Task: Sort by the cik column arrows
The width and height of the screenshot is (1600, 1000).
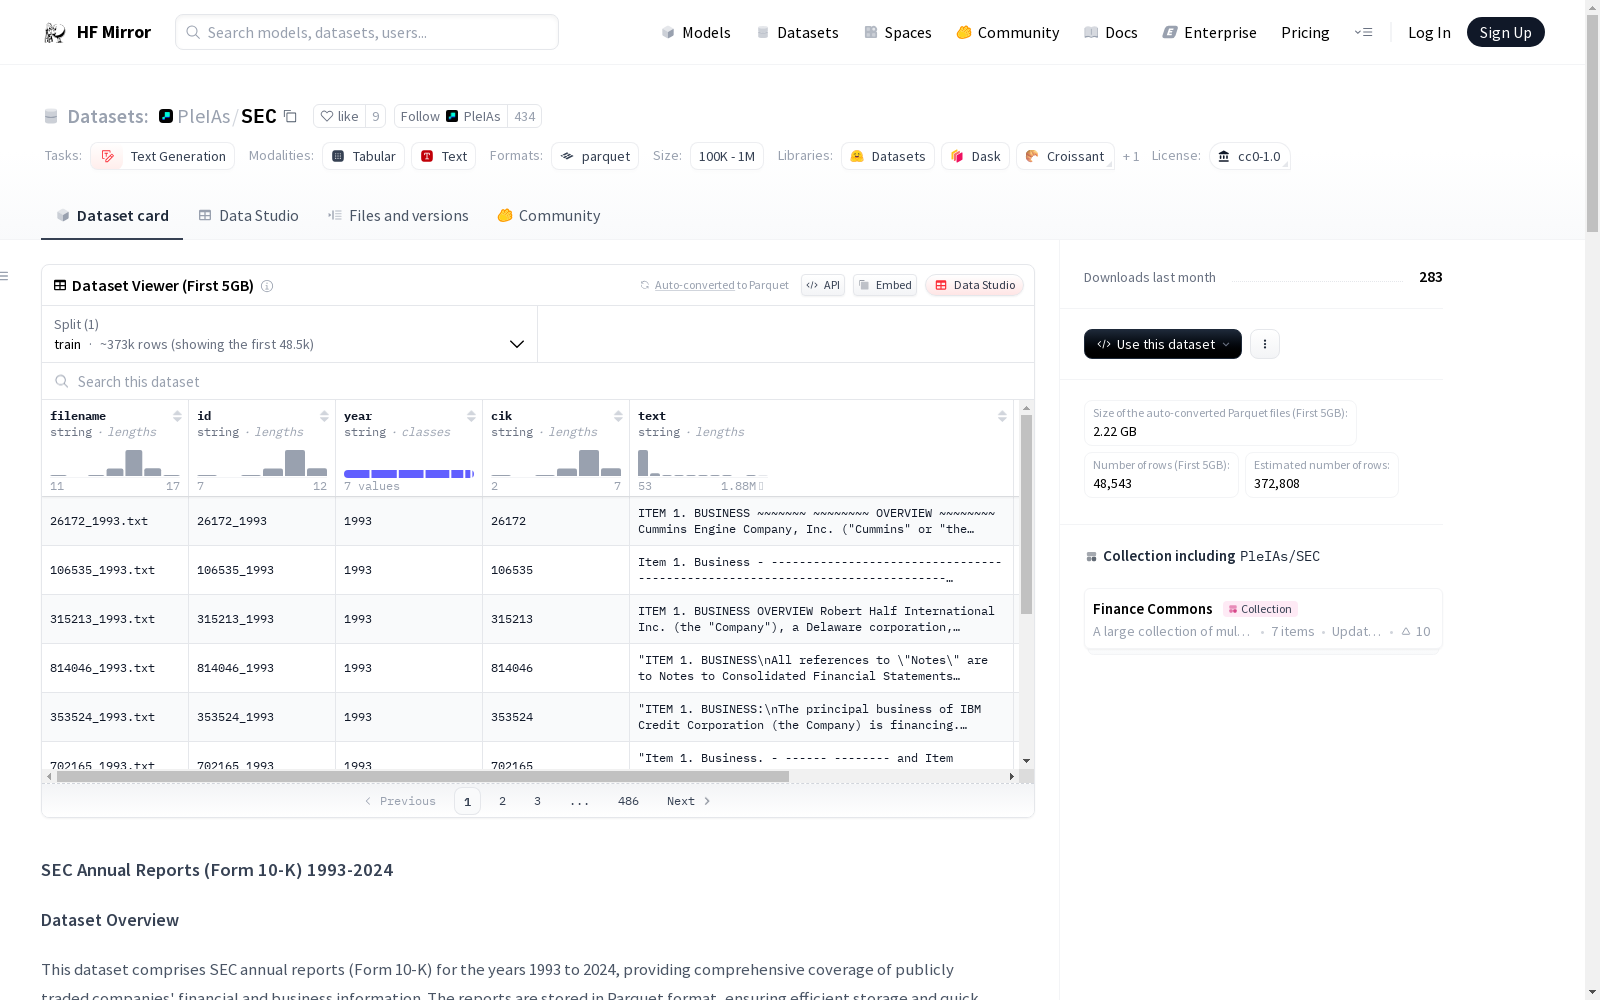Action: pyautogui.click(x=618, y=416)
